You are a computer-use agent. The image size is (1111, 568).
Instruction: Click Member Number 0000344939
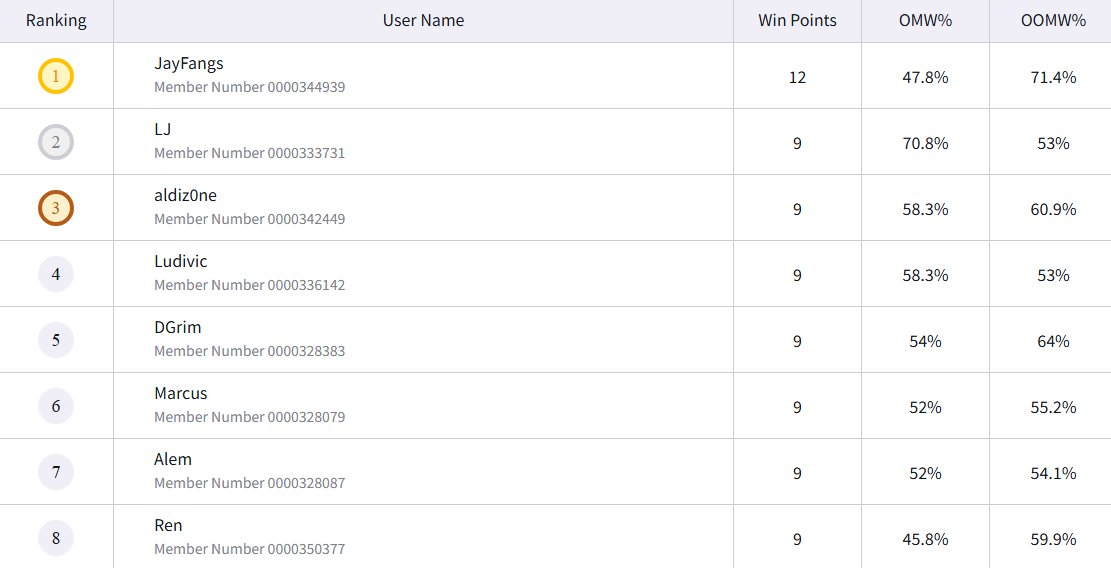click(x=249, y=87)
